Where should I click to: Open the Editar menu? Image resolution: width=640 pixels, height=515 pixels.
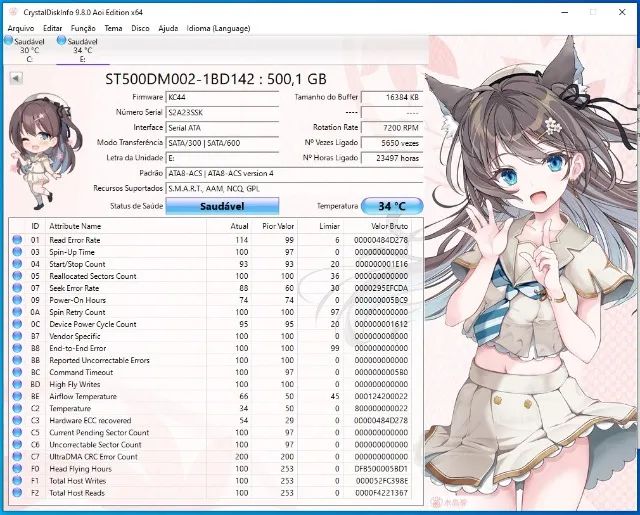pyautogui.click(x=52, y=29)
